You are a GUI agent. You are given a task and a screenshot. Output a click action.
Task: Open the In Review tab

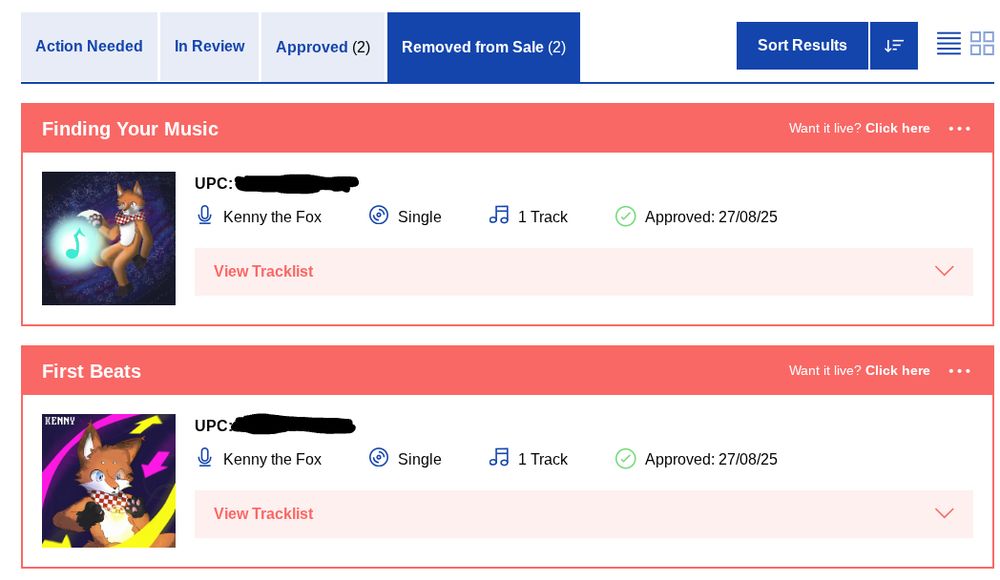tap(209, 46)
